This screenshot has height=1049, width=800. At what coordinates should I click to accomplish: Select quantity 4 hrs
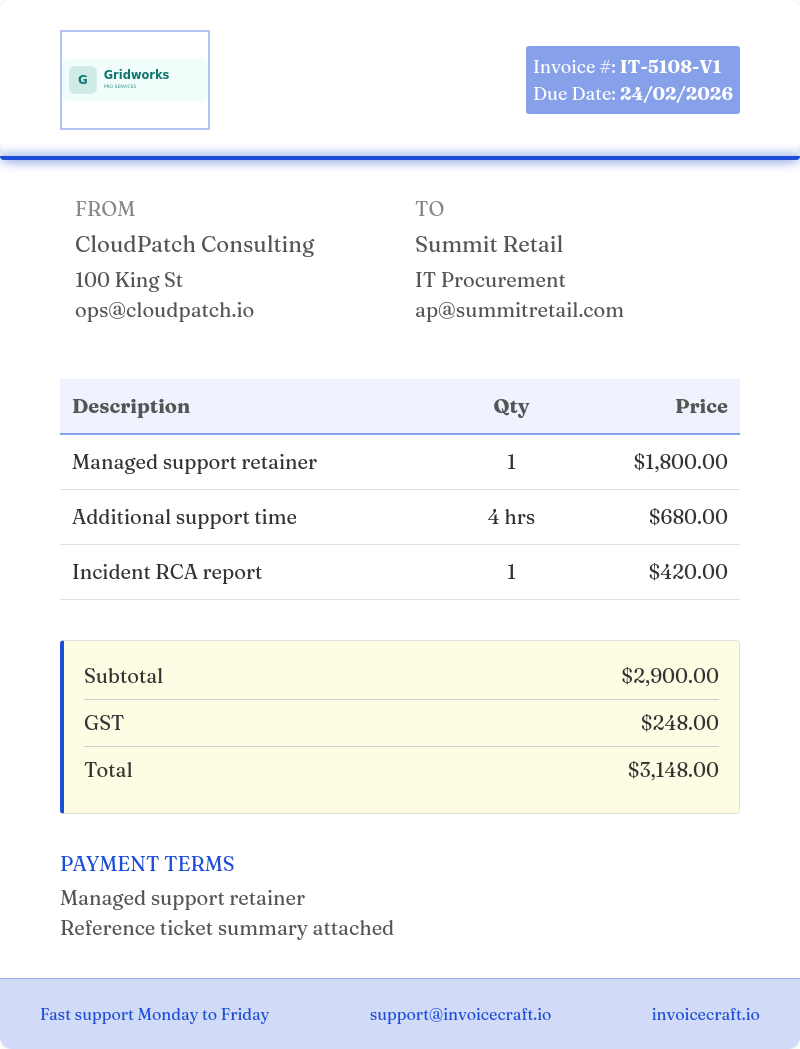(x=511, y=517)
